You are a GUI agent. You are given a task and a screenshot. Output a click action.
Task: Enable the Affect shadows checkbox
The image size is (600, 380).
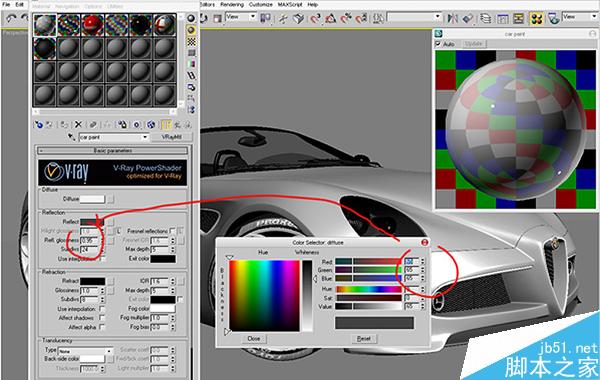click(102, 318)
